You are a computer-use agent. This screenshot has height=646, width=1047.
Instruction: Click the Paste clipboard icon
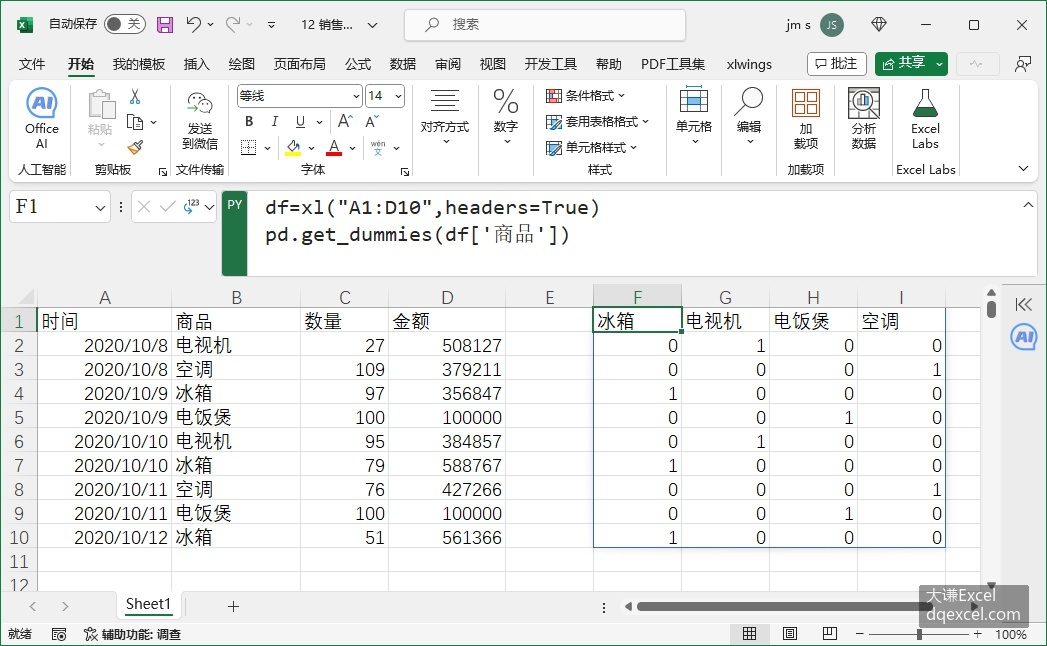[x=101, y=105]
